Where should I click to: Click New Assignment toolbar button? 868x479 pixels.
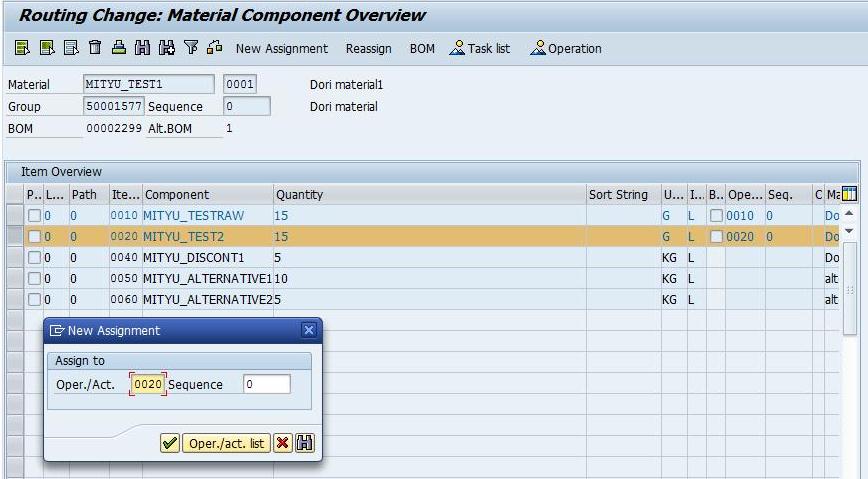[282, 49]
